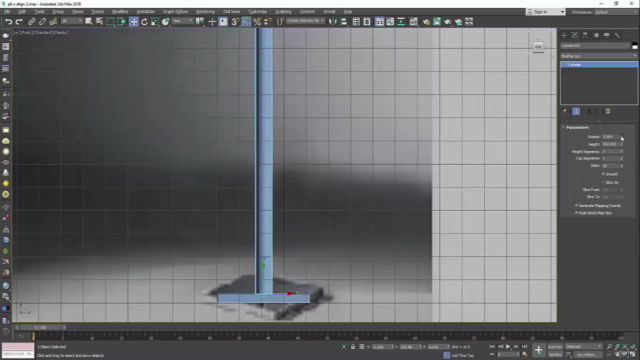Image resolution: width=640 pixels, height=360 pixels.
Task: Click the Remove Modifier trash icon
Action: 596,111
